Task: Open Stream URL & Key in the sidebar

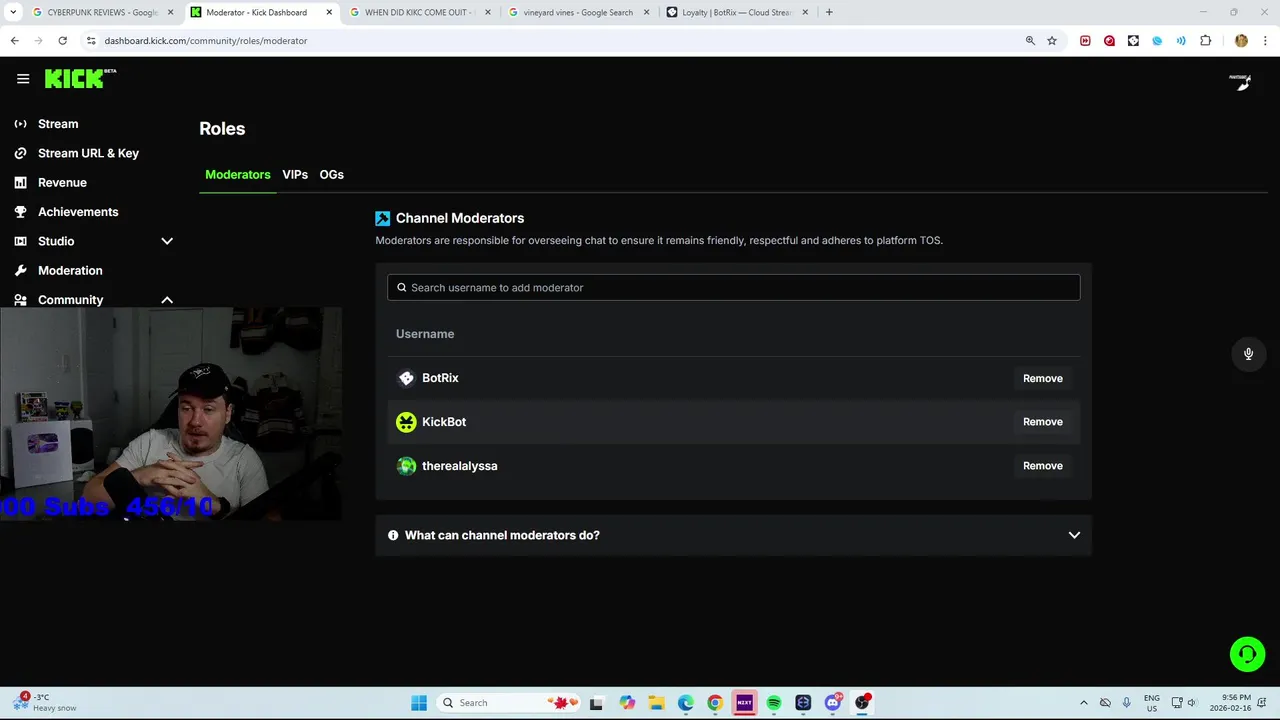Action: pos(88,153)
